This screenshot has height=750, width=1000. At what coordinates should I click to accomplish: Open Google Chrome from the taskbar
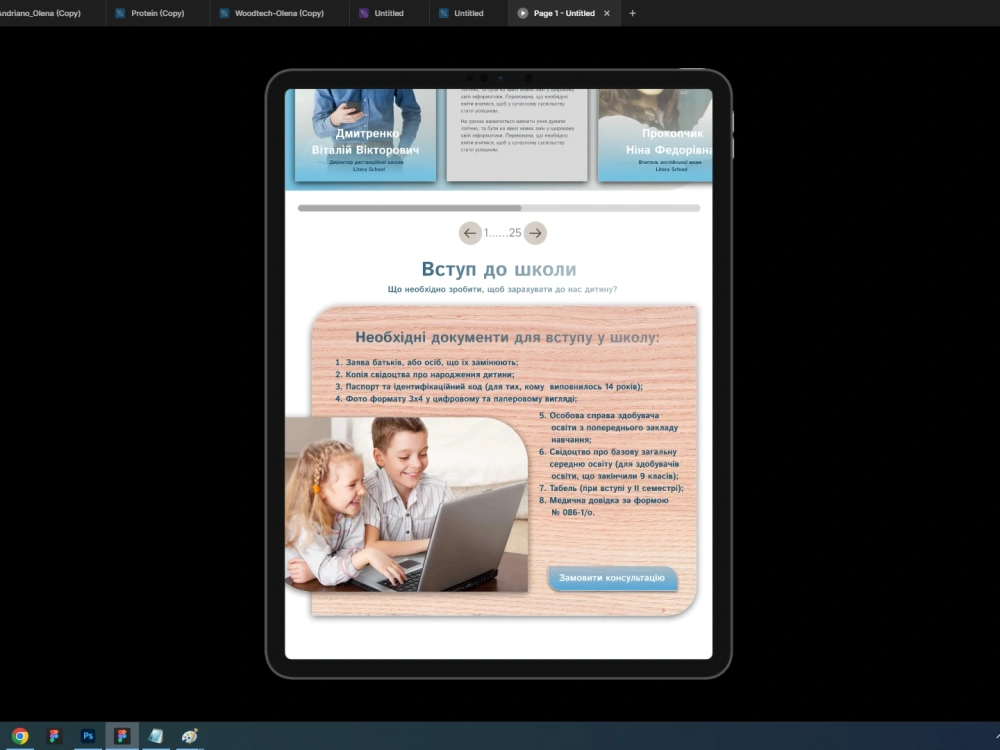(20, 736)
